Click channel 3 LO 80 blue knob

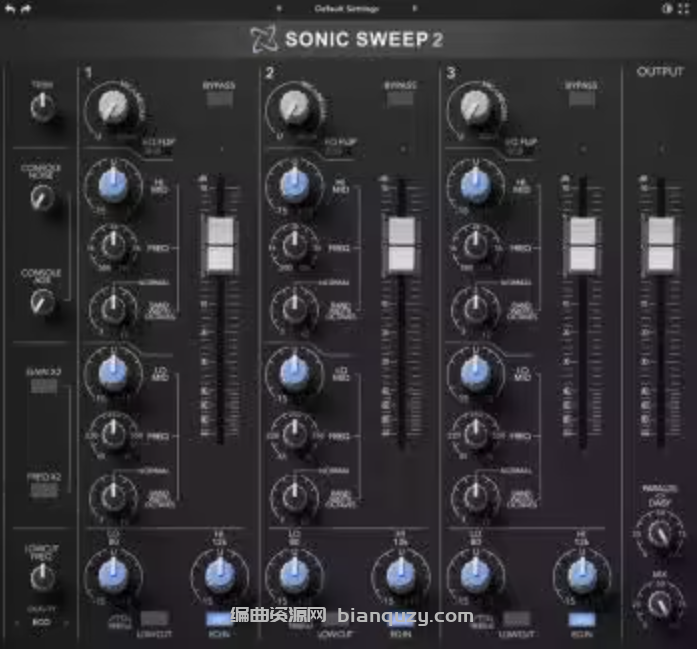click(475, 576)
